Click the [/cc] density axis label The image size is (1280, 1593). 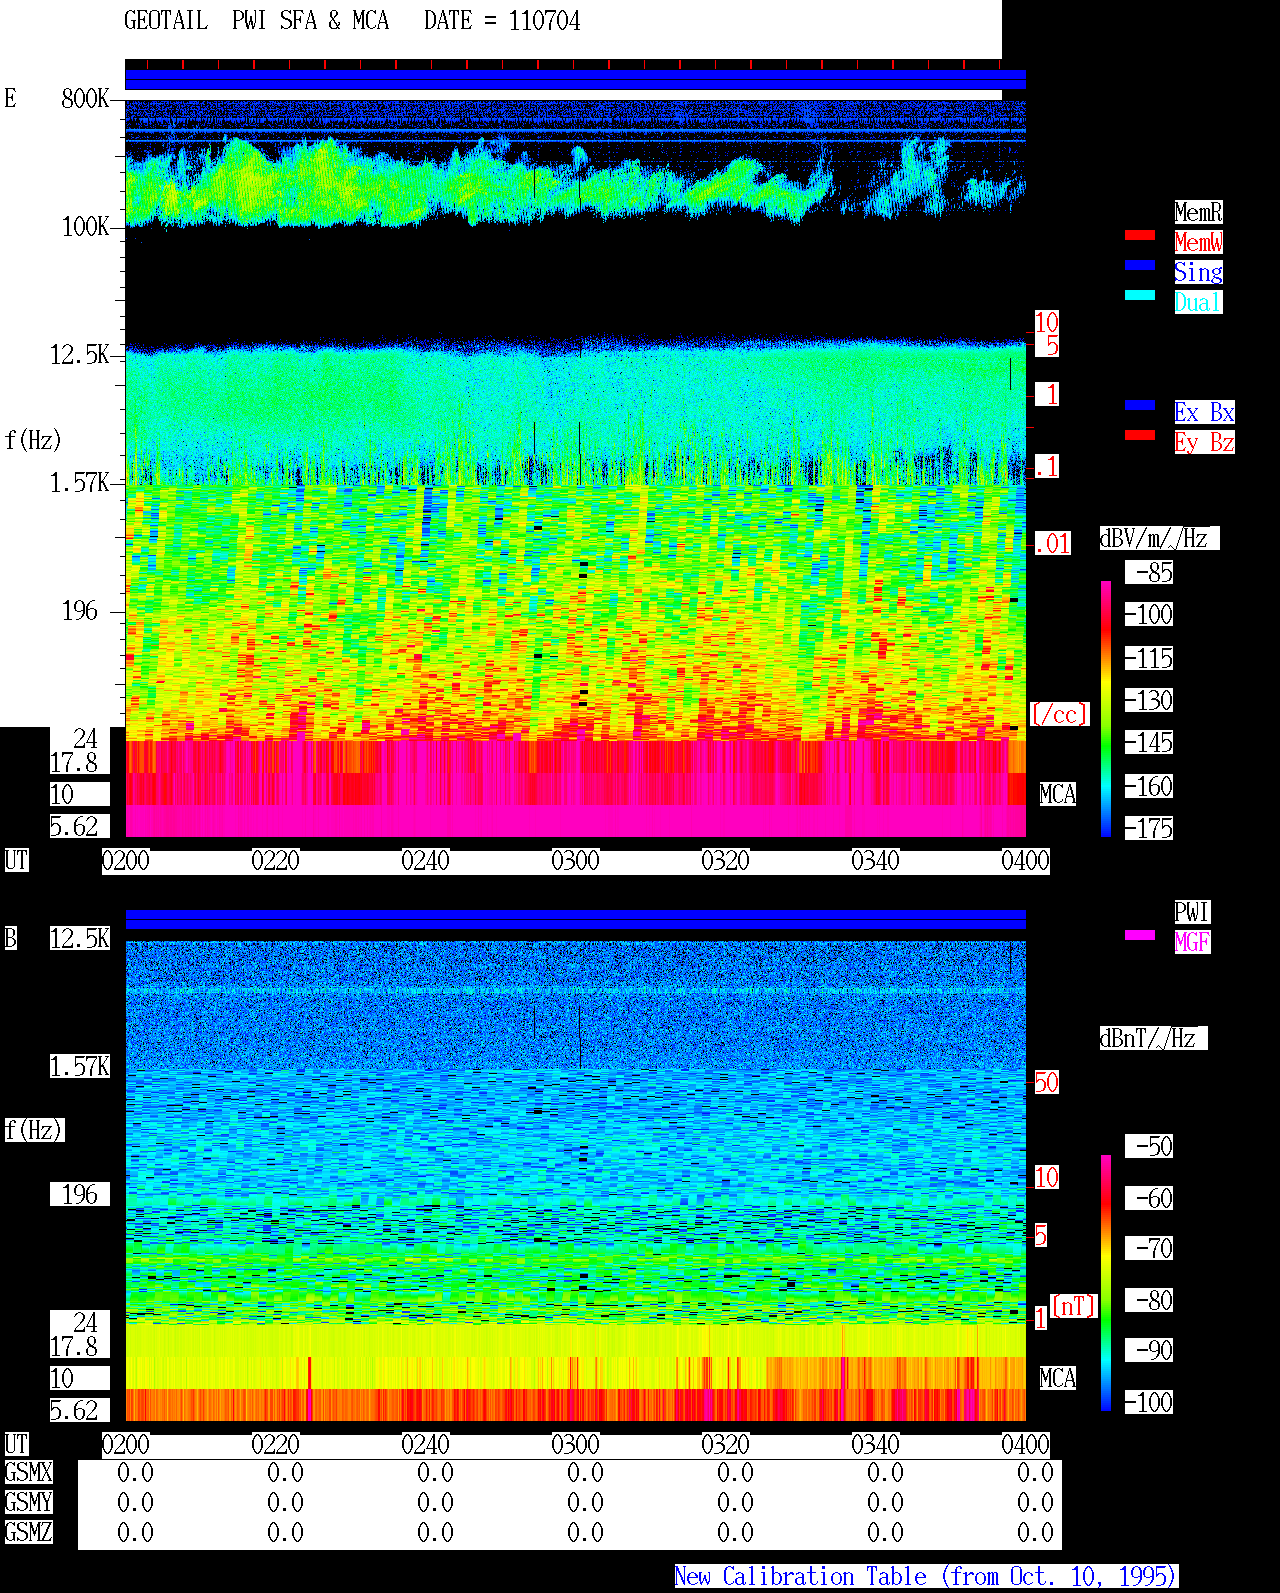pyautogui.click(x=1059, y=715)
